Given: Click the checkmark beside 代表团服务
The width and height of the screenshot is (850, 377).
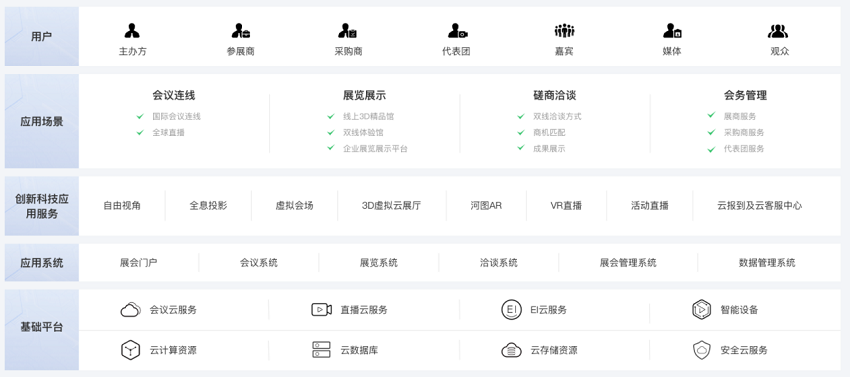Looking at the screenshot, I should (x=711, y=149).
